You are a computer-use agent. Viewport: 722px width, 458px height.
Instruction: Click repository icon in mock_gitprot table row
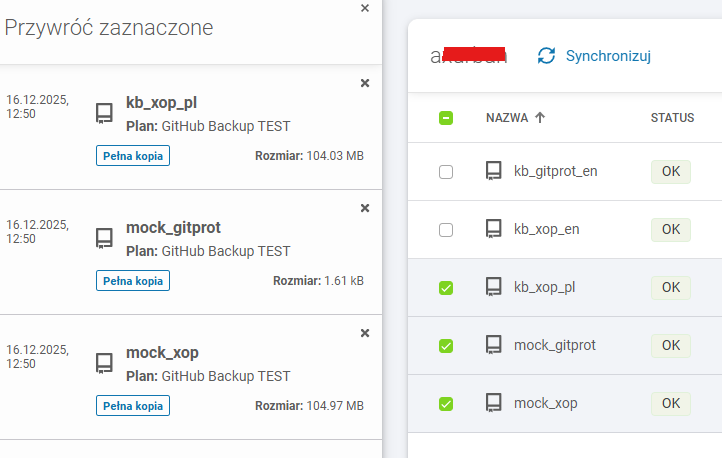493,345
